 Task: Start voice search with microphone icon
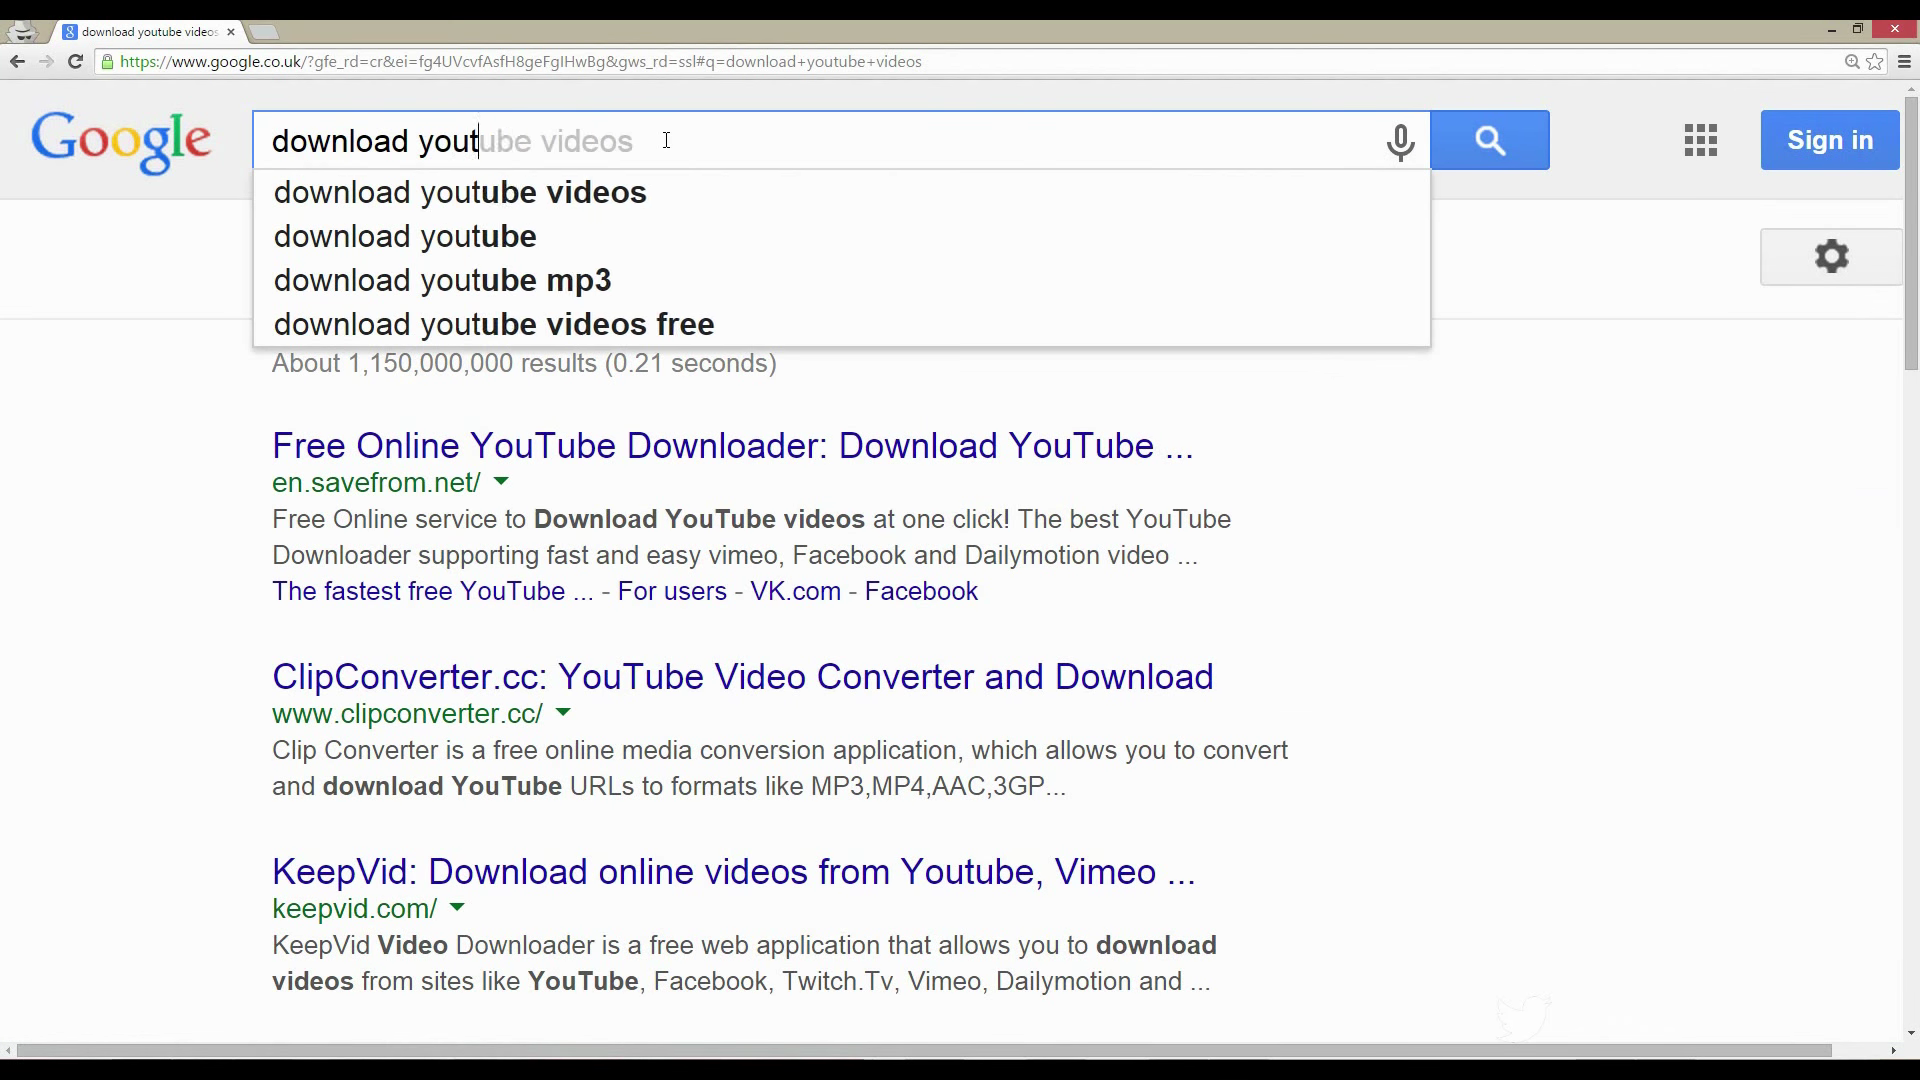pos(1401,142)
